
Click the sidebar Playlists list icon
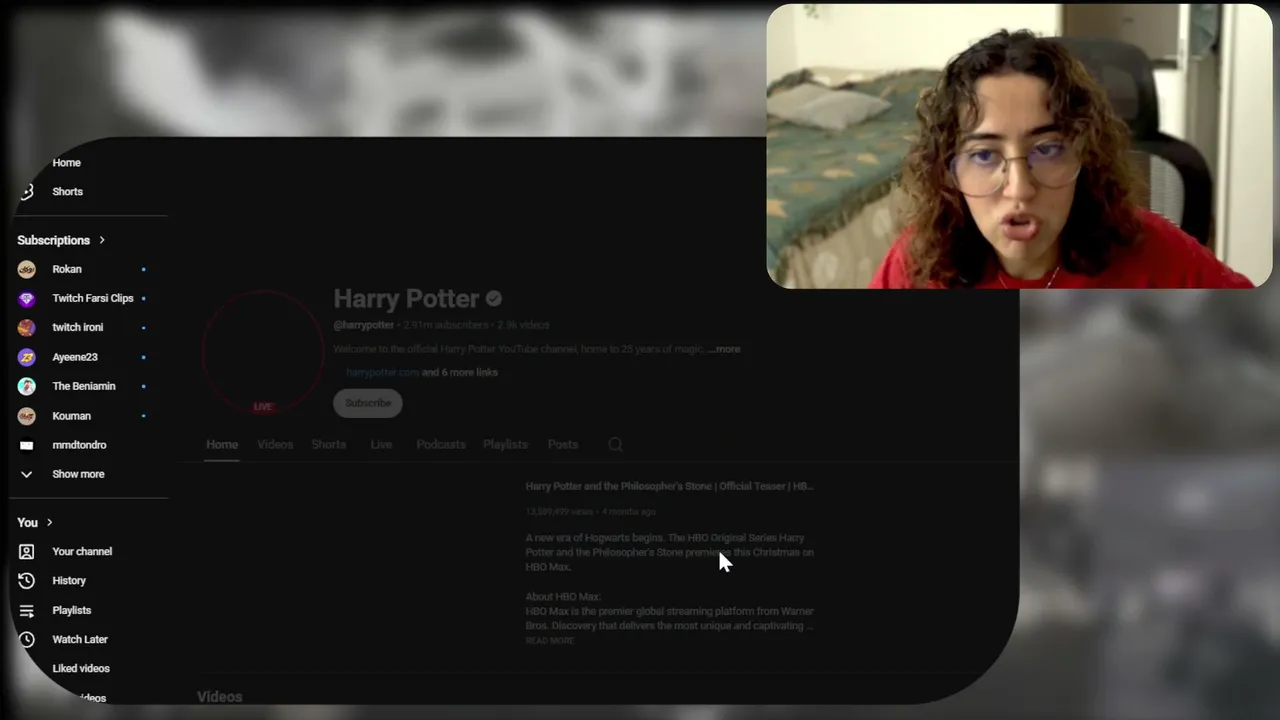[27, 610]
